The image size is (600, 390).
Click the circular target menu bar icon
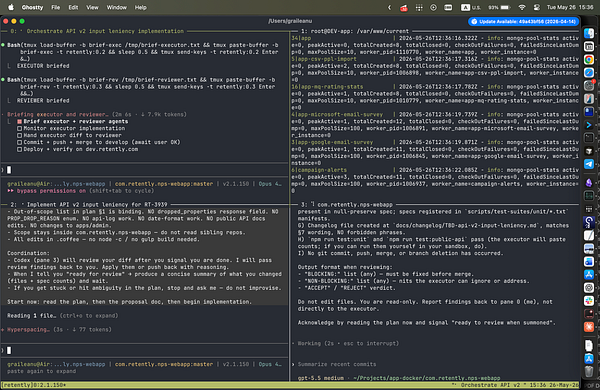433,7
